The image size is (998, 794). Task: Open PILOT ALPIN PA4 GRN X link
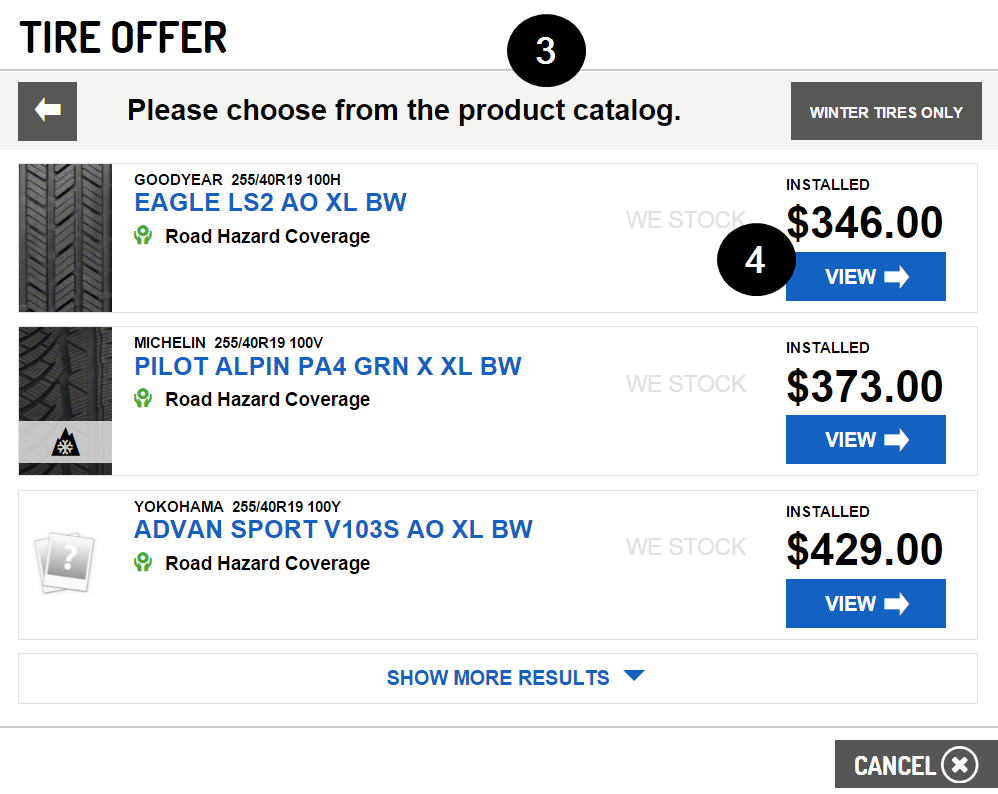328,366
